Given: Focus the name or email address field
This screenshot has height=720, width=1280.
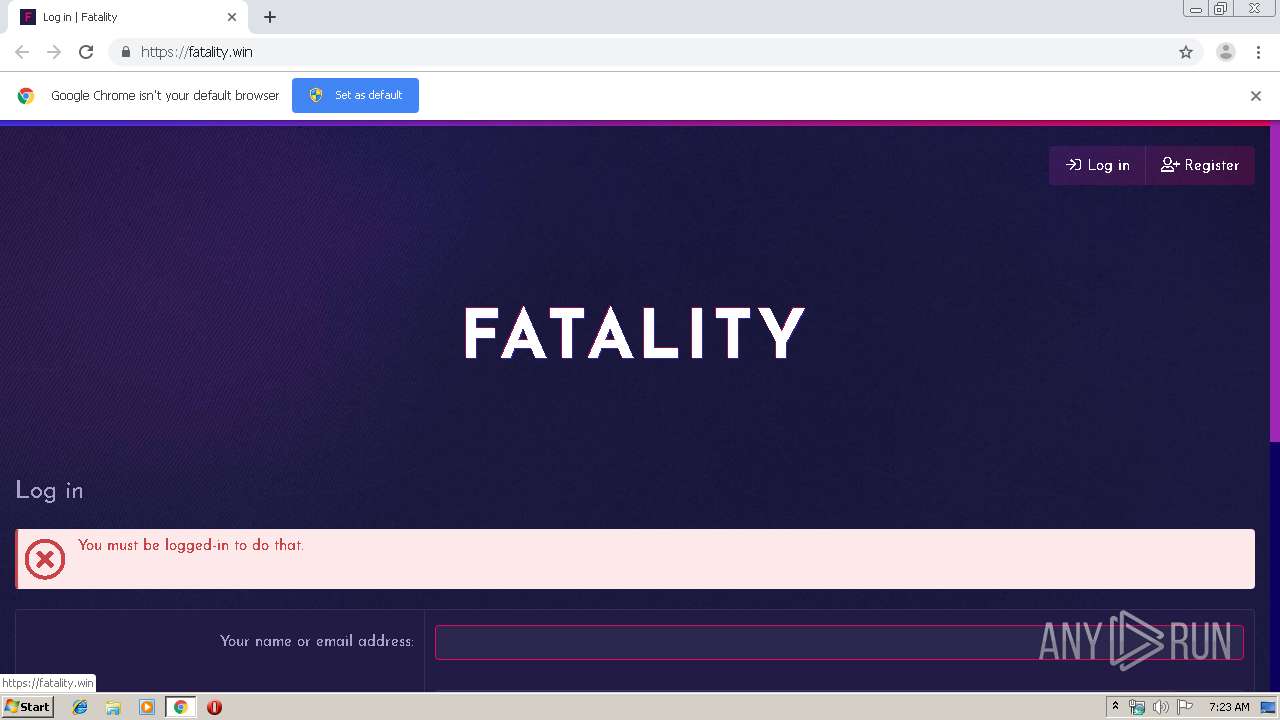Looking at the screenshot, I should [839, 642].
